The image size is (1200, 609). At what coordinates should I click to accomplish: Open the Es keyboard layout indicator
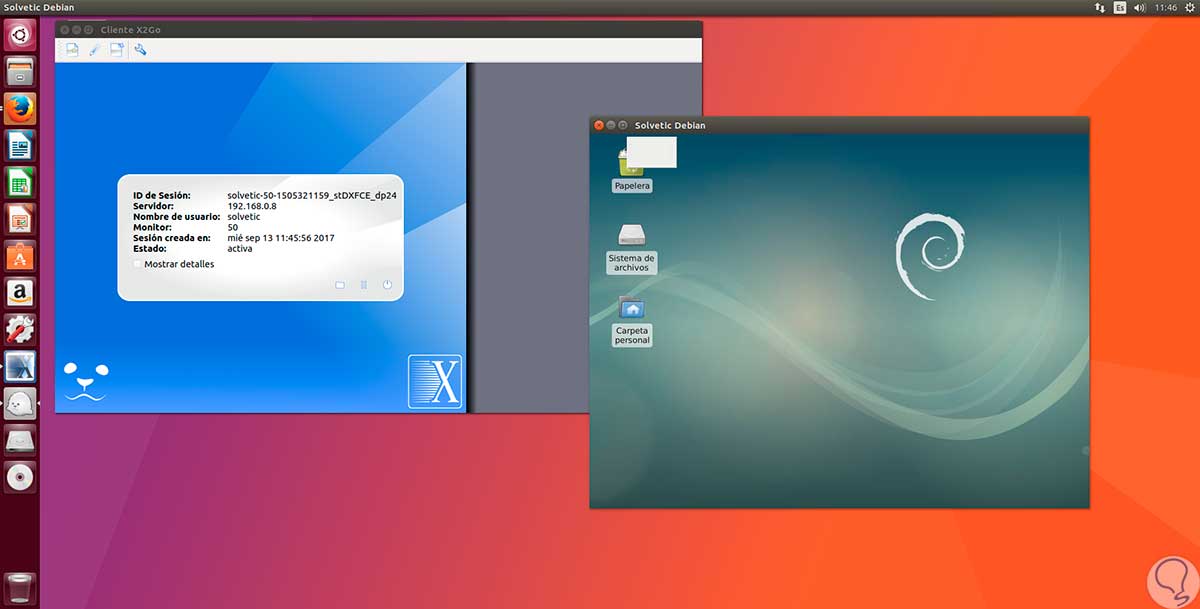tap(1120, 7)
